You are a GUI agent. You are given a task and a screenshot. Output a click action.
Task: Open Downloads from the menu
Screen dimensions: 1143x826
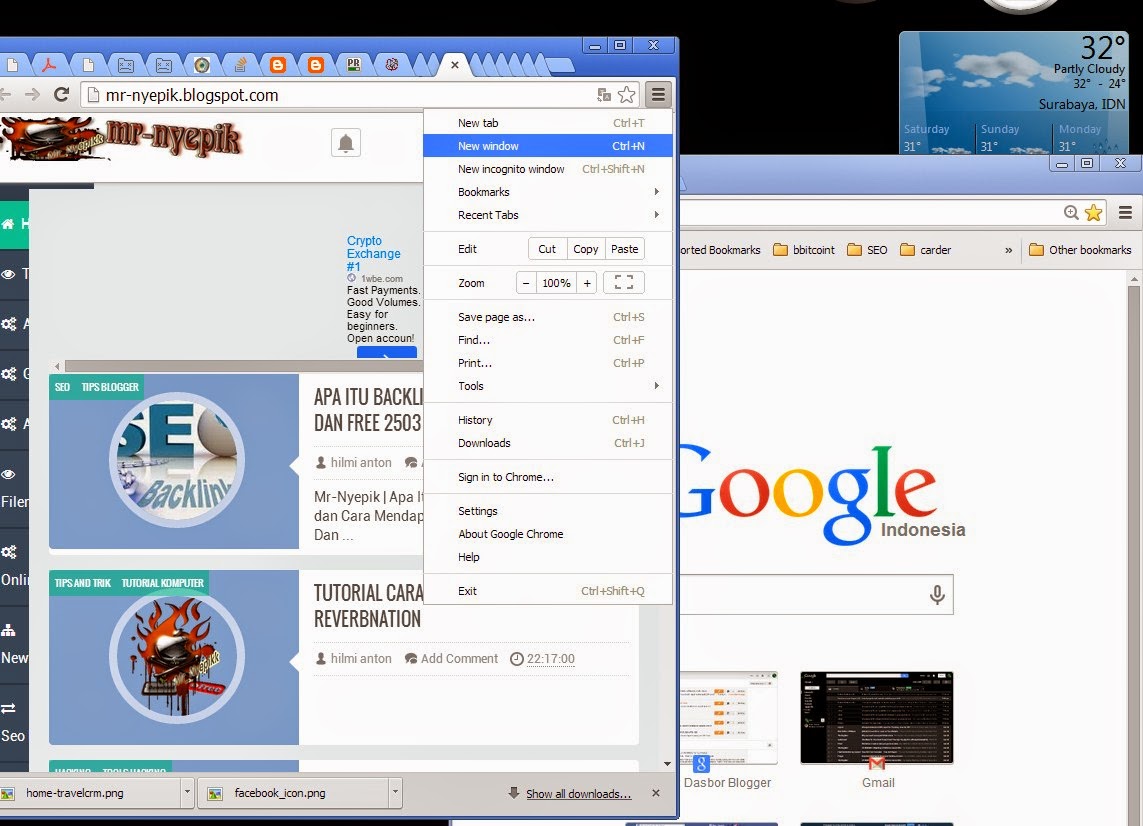547,443
